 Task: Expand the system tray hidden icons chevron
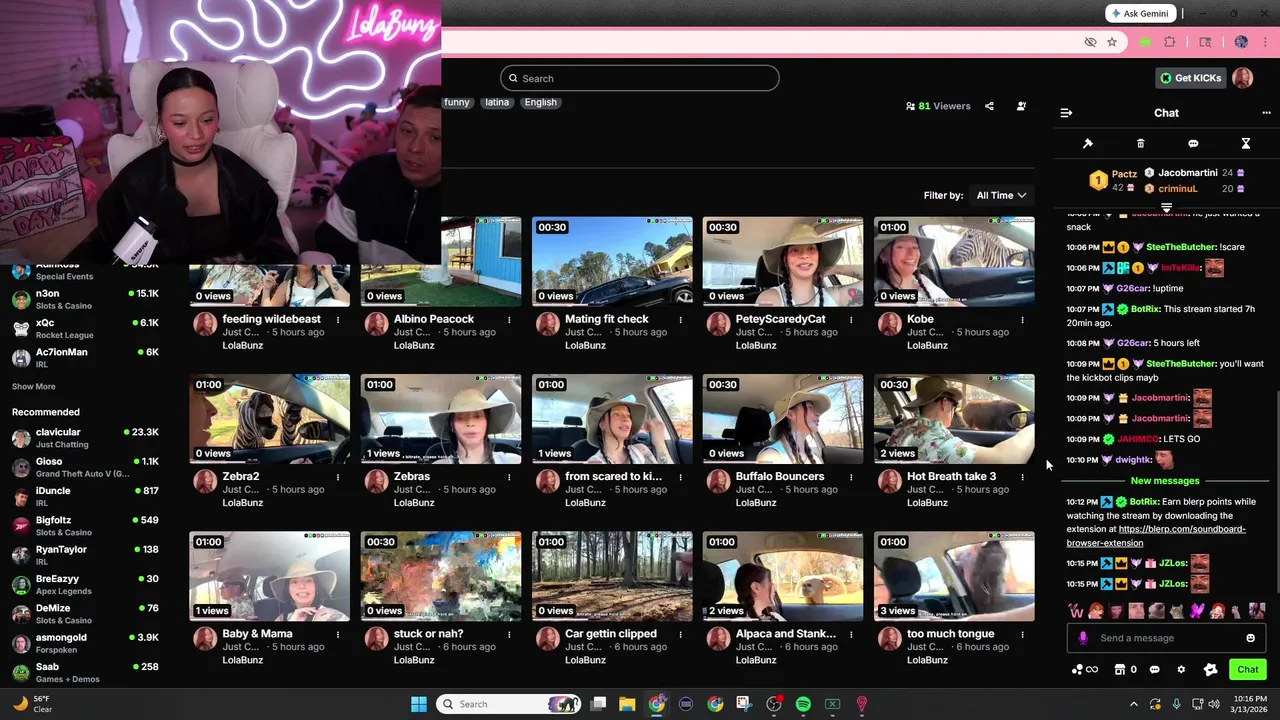pyautogui.click(x=1134, y=704)
